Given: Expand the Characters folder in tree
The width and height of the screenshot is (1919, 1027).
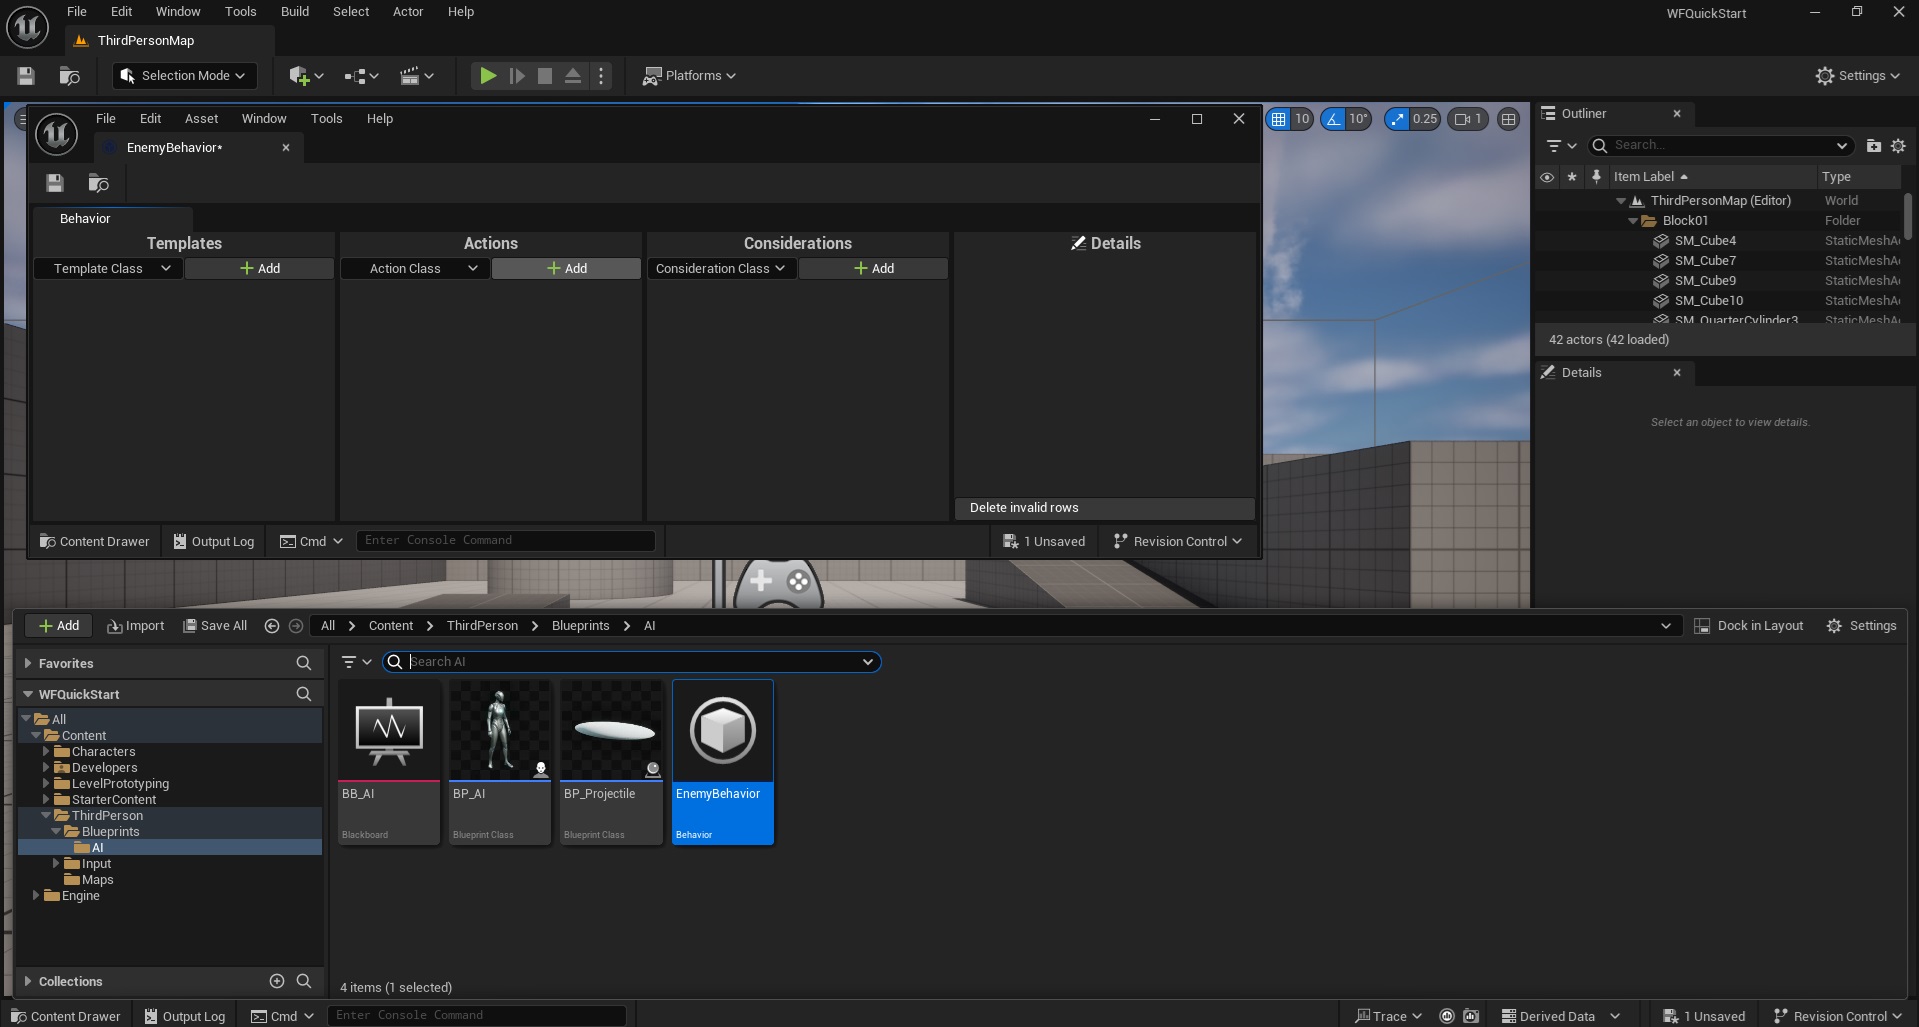Looking at the screenshot, I should (46, 751).
